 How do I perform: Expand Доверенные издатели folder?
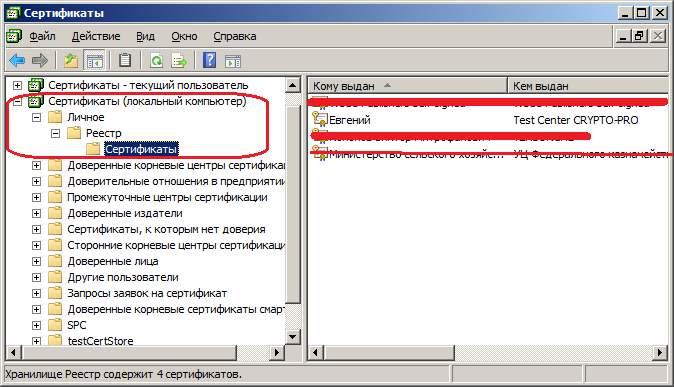[37, 213]
